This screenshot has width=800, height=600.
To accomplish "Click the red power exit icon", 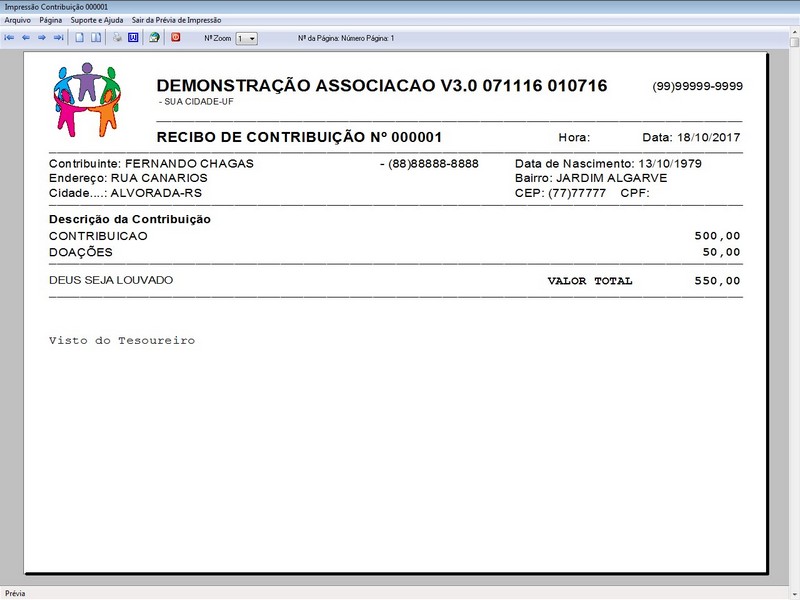I will [176, 37].
